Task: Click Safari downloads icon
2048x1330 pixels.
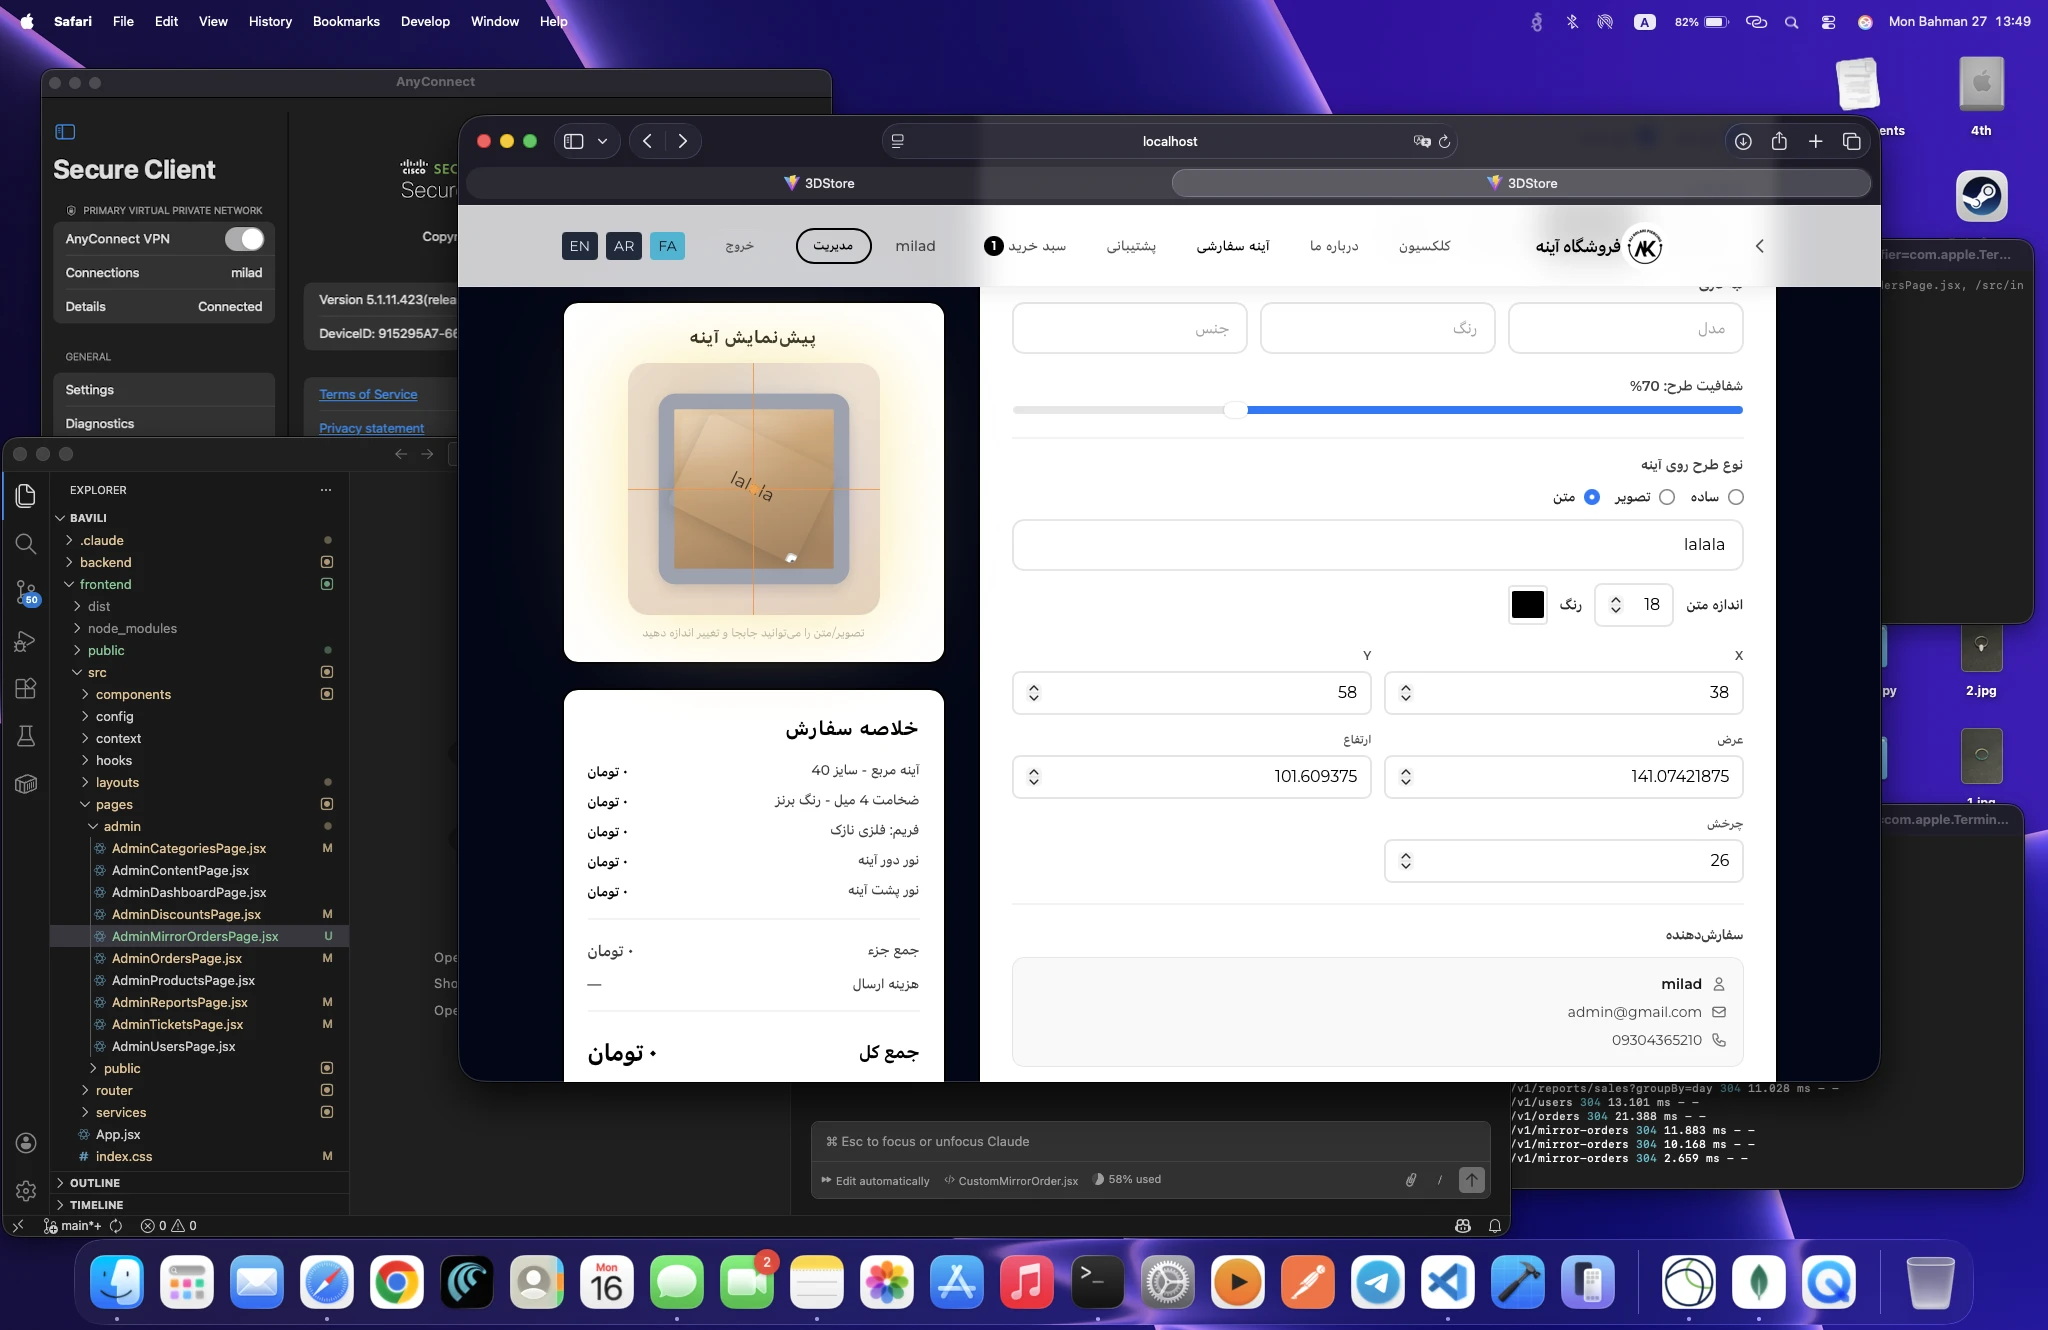Action: click(x=1743, y=141)
